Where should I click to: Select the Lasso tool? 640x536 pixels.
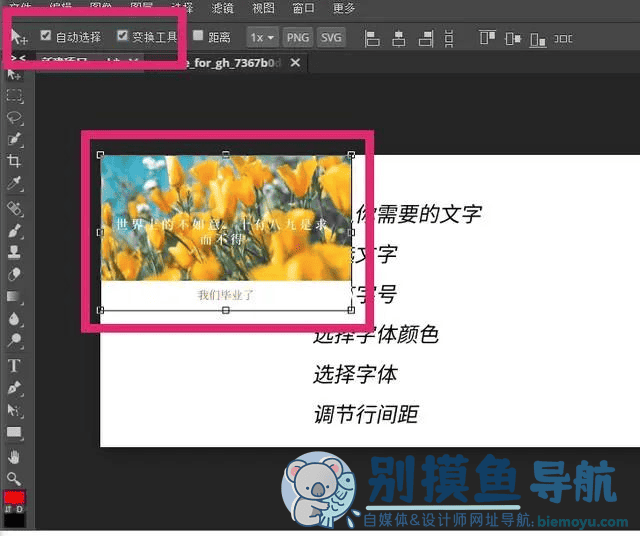click(15, 118)
